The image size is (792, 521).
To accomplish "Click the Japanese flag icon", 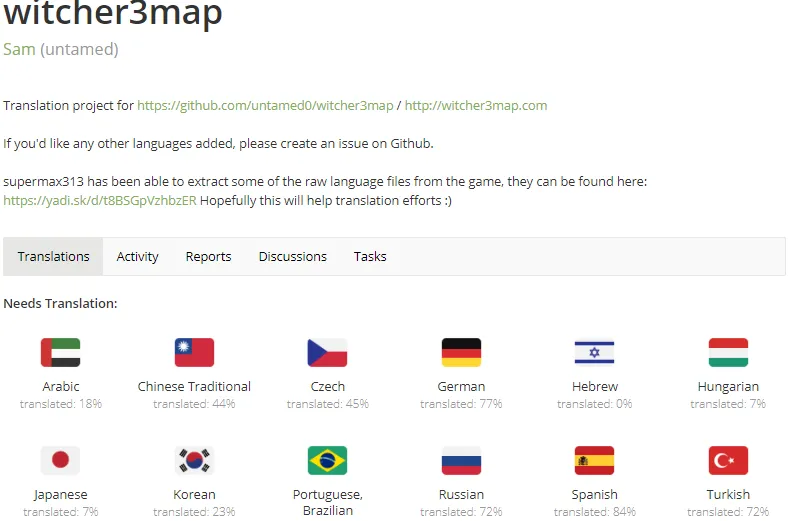I will point(61,460).
